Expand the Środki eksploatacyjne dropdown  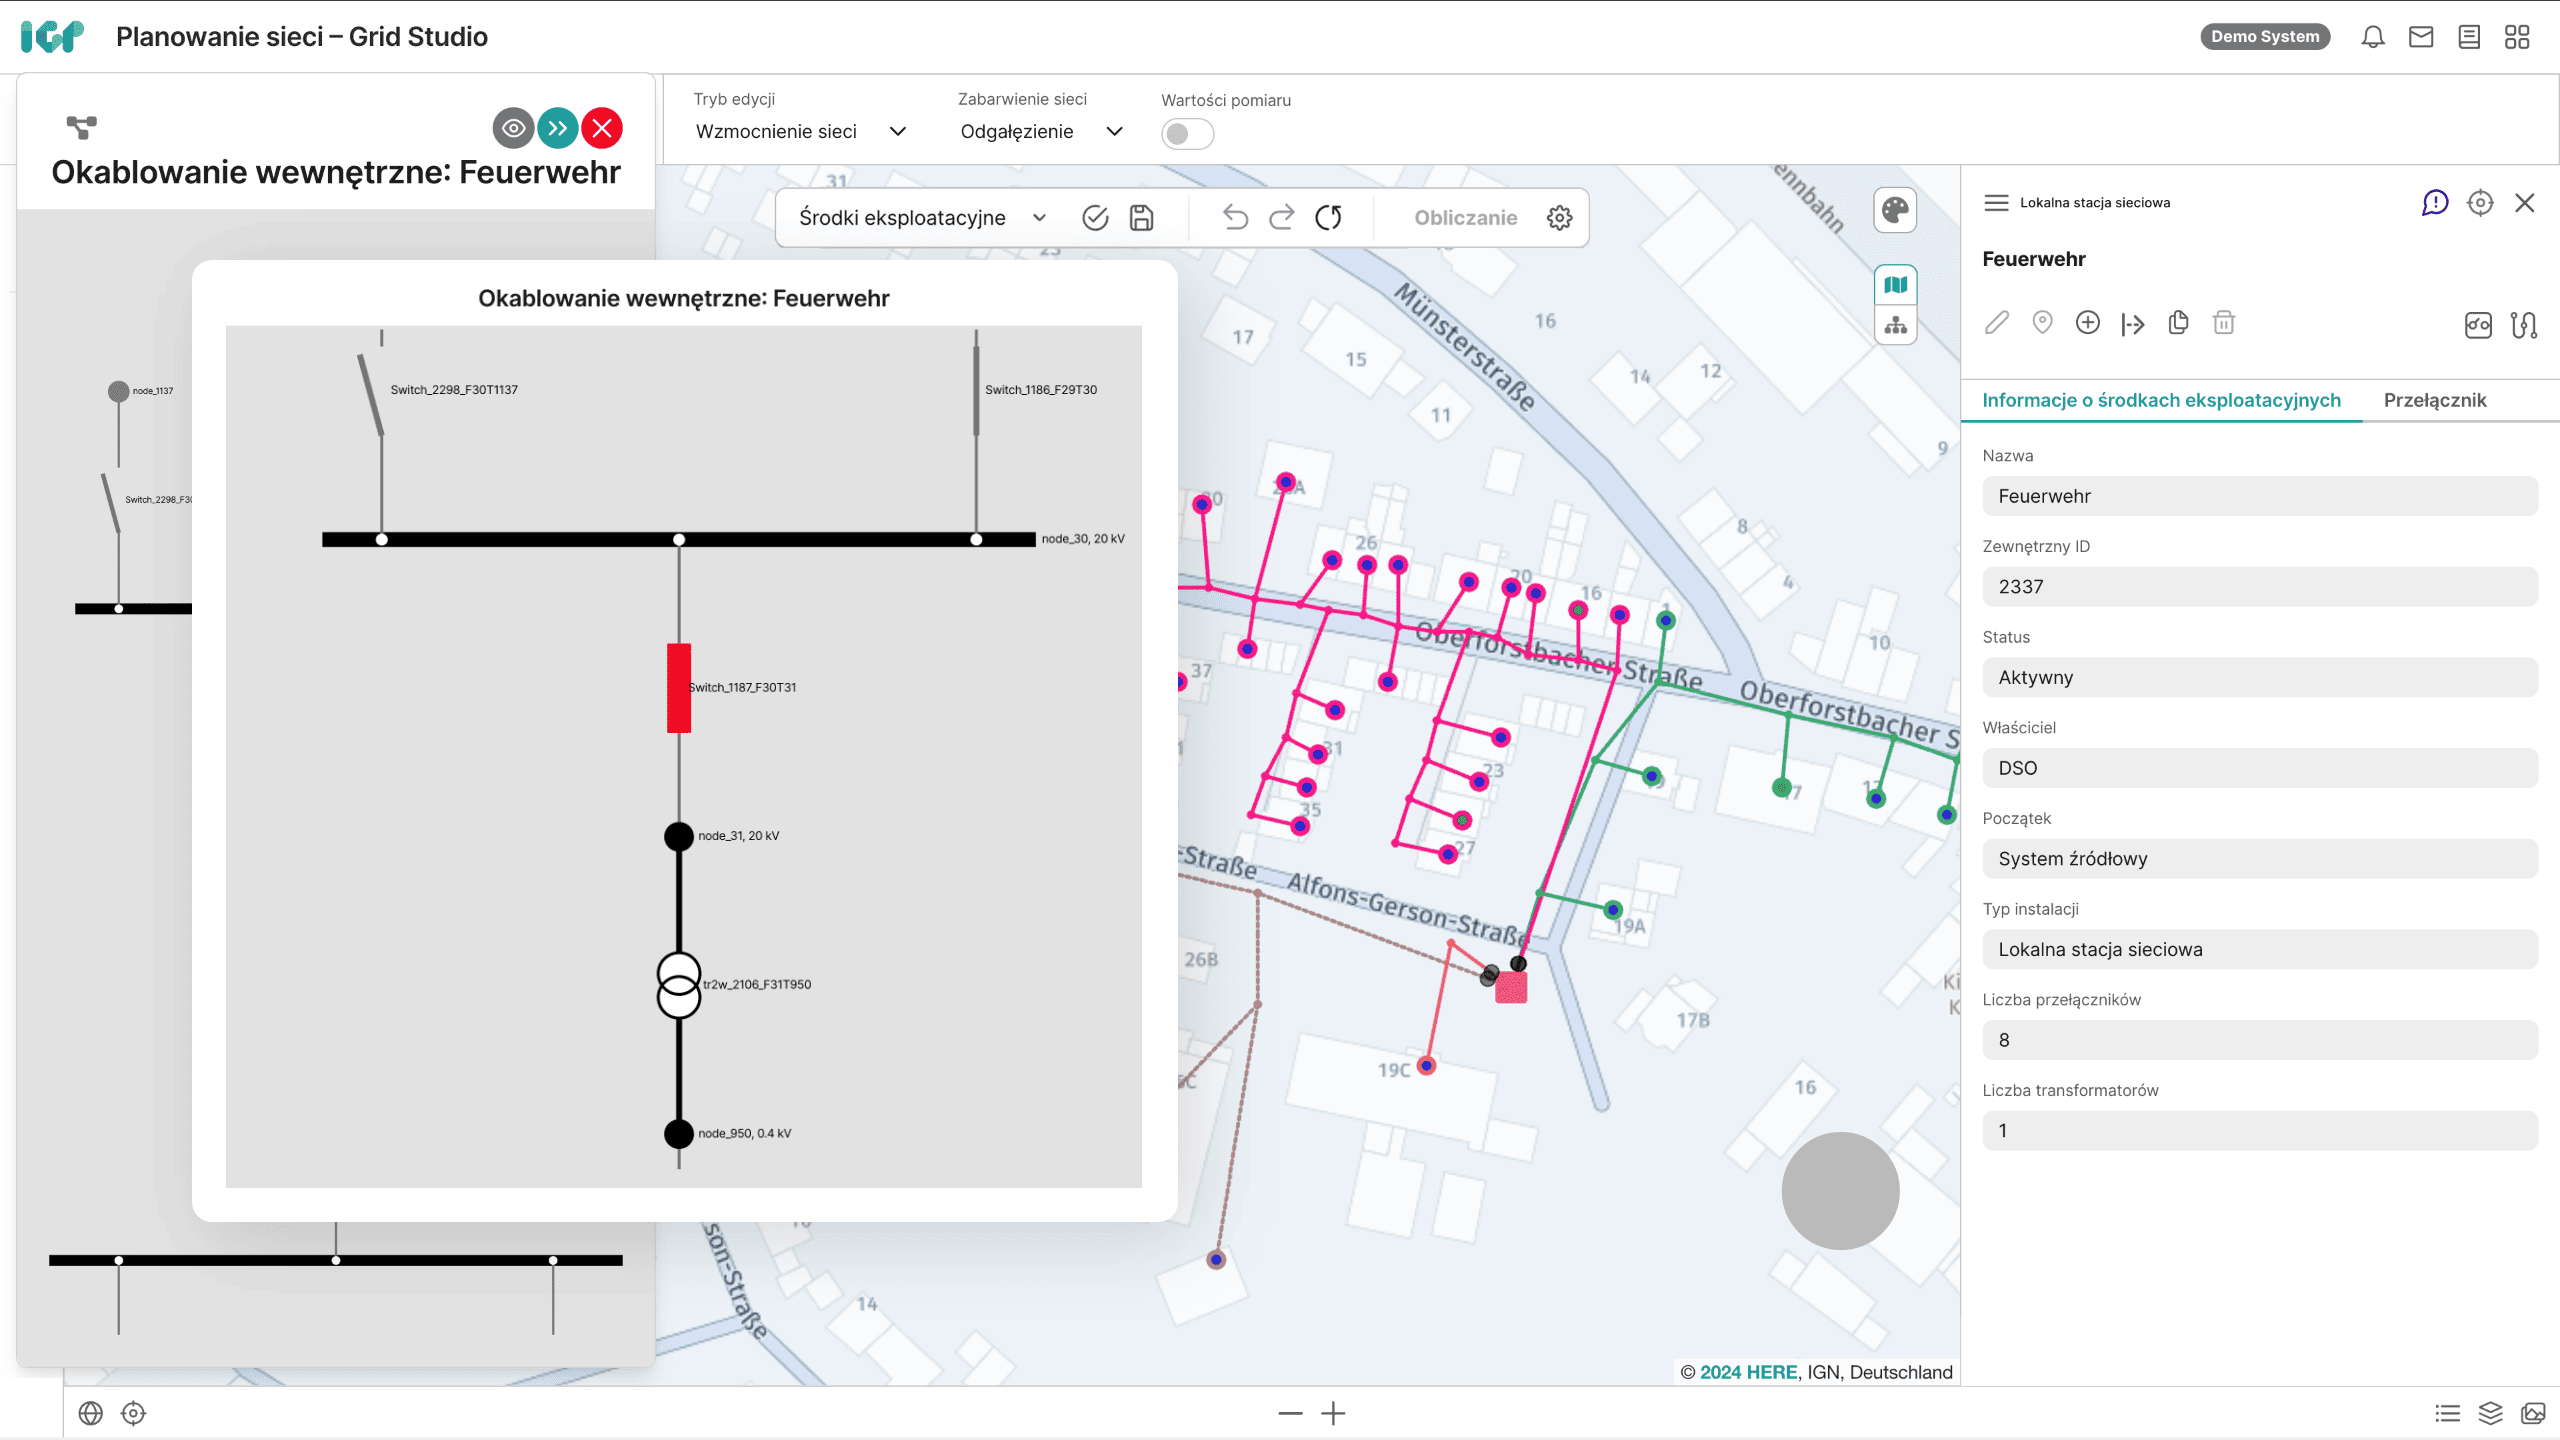[921, 218]
